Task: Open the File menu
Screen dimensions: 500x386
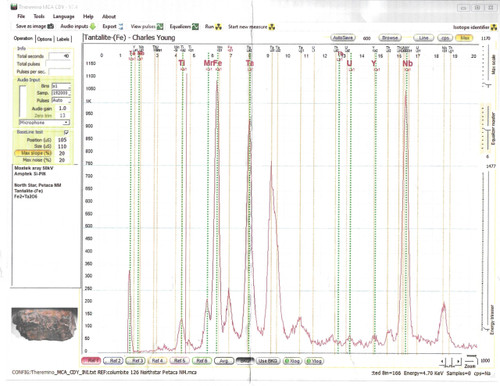Action: [21, 16]
